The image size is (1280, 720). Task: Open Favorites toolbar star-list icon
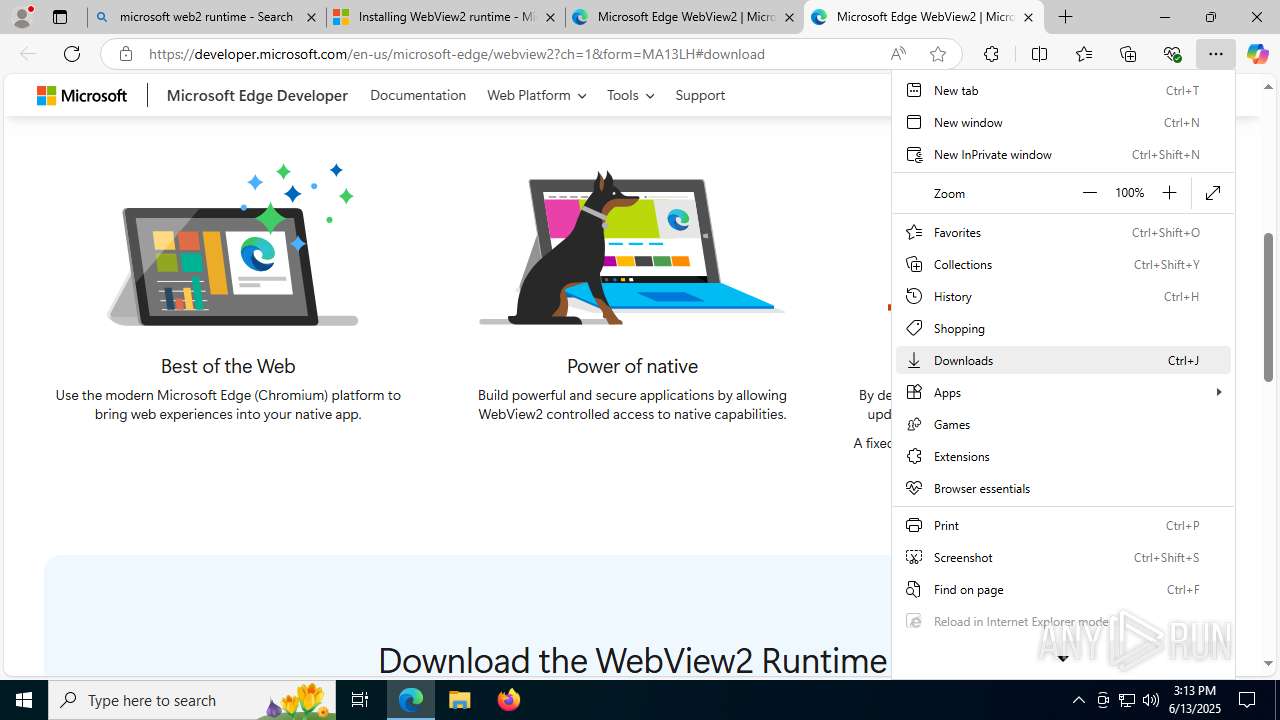pyautogui.click(x=1083, y=54)
